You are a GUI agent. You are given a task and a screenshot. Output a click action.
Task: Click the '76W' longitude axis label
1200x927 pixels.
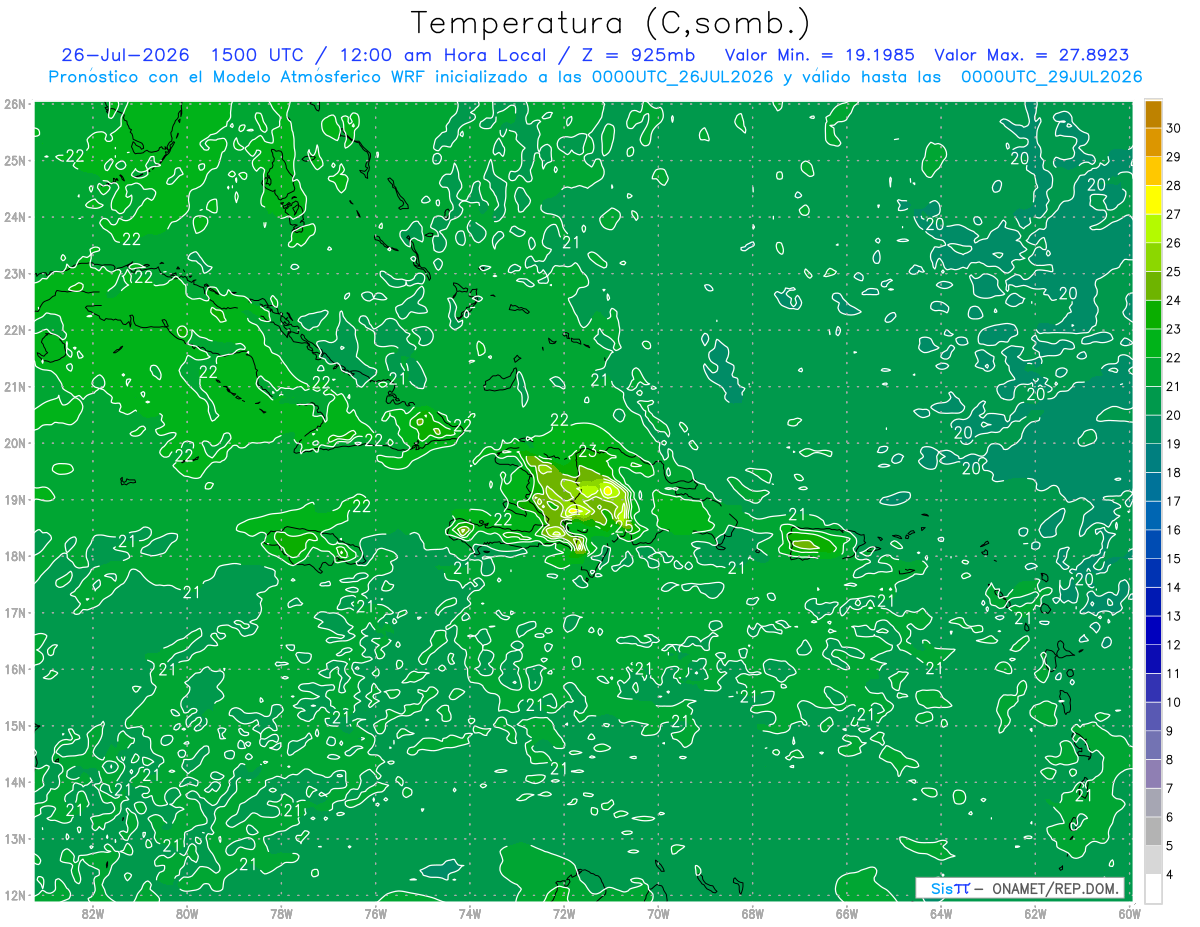point(375,912)
